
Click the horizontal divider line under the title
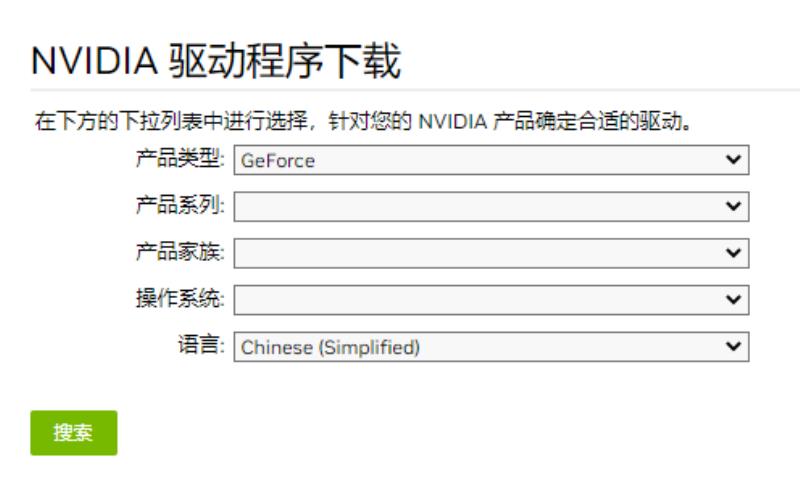tap(415, 90)
